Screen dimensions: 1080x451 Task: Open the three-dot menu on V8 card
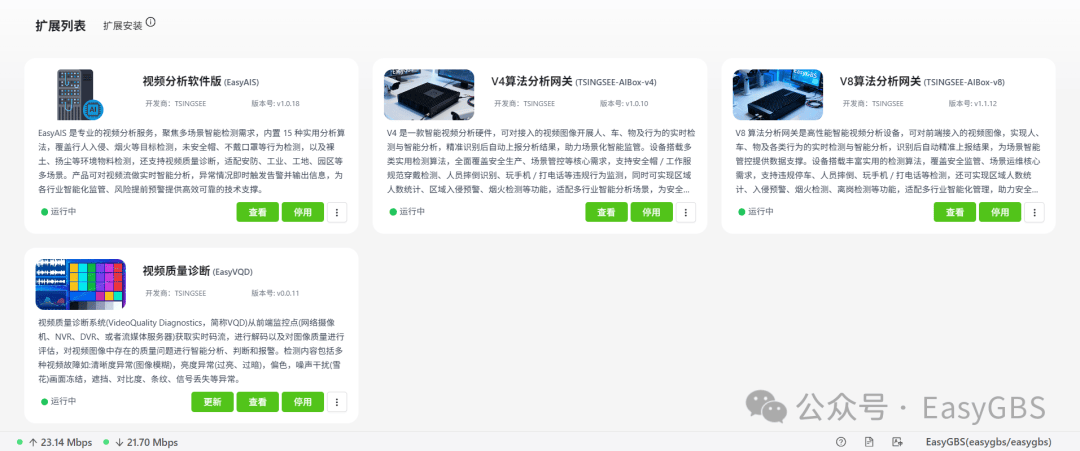click(1035, 212)
